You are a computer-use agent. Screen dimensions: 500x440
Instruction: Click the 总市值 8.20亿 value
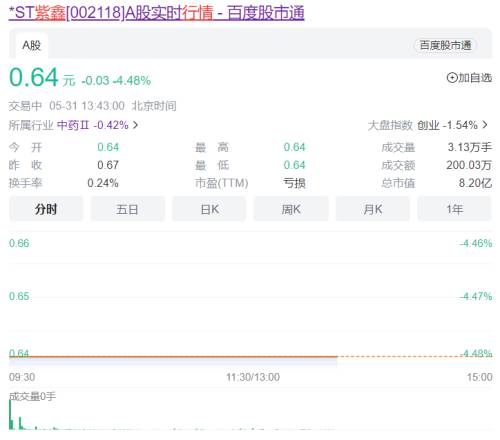(x=475, y=183)
